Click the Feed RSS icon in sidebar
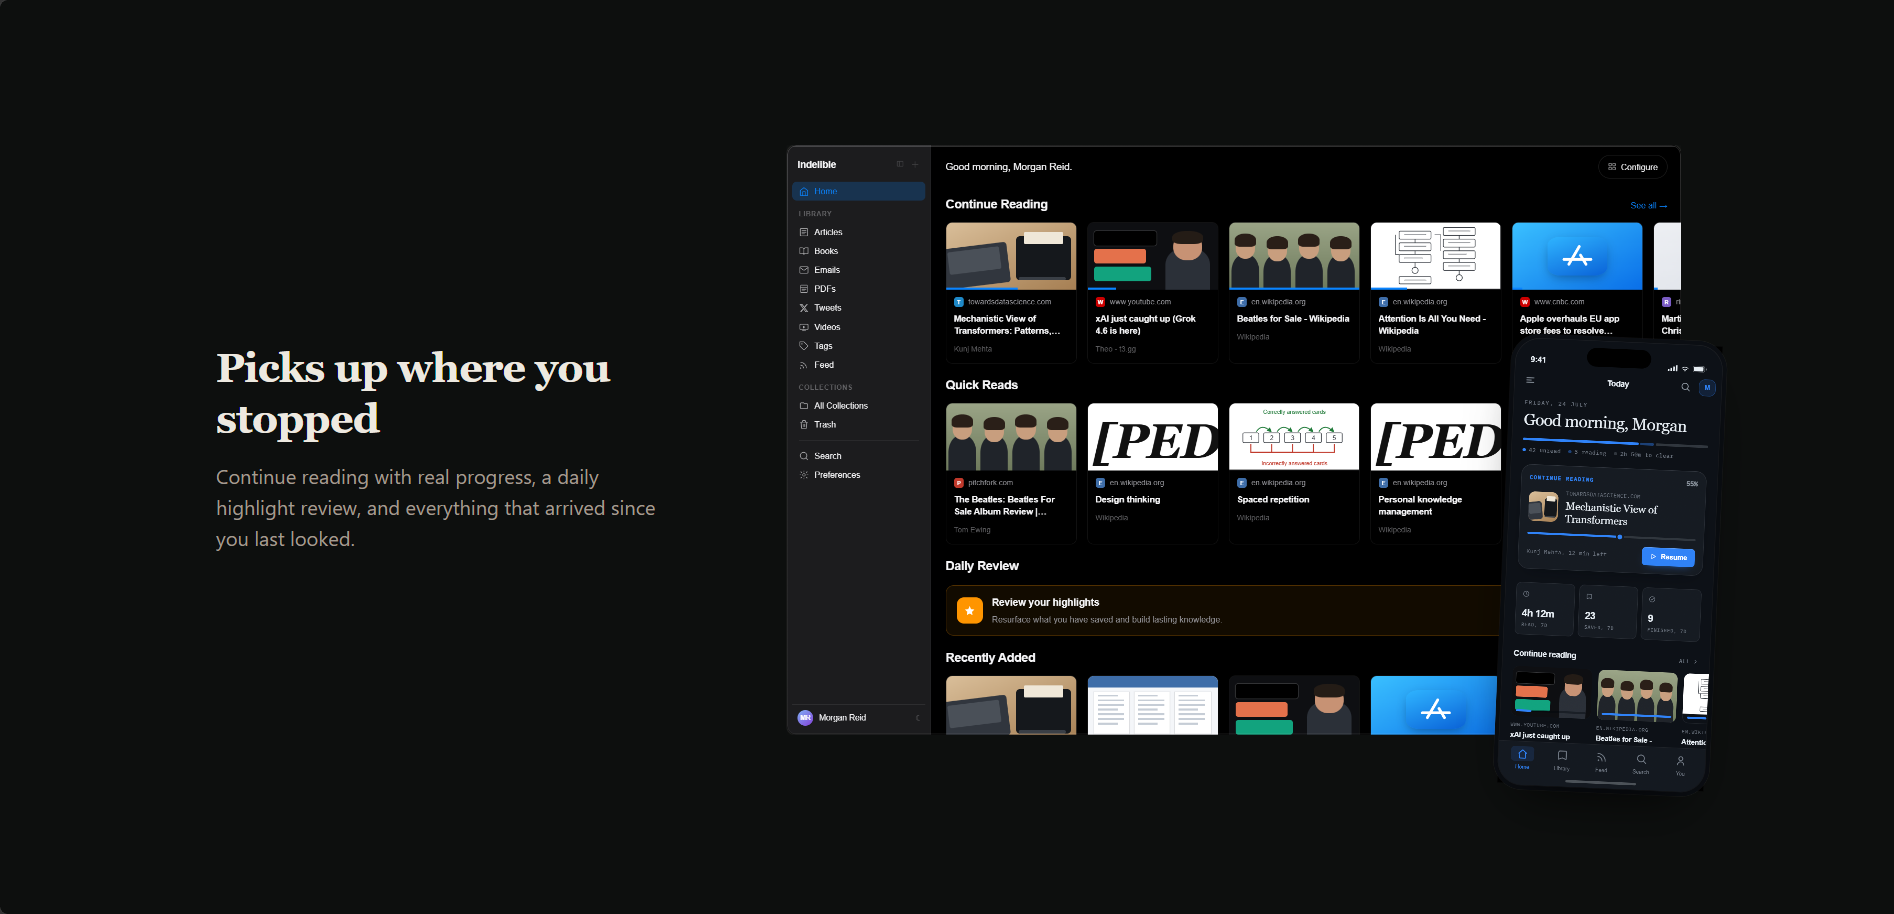 pyautogui.click(x=804, y=365)
